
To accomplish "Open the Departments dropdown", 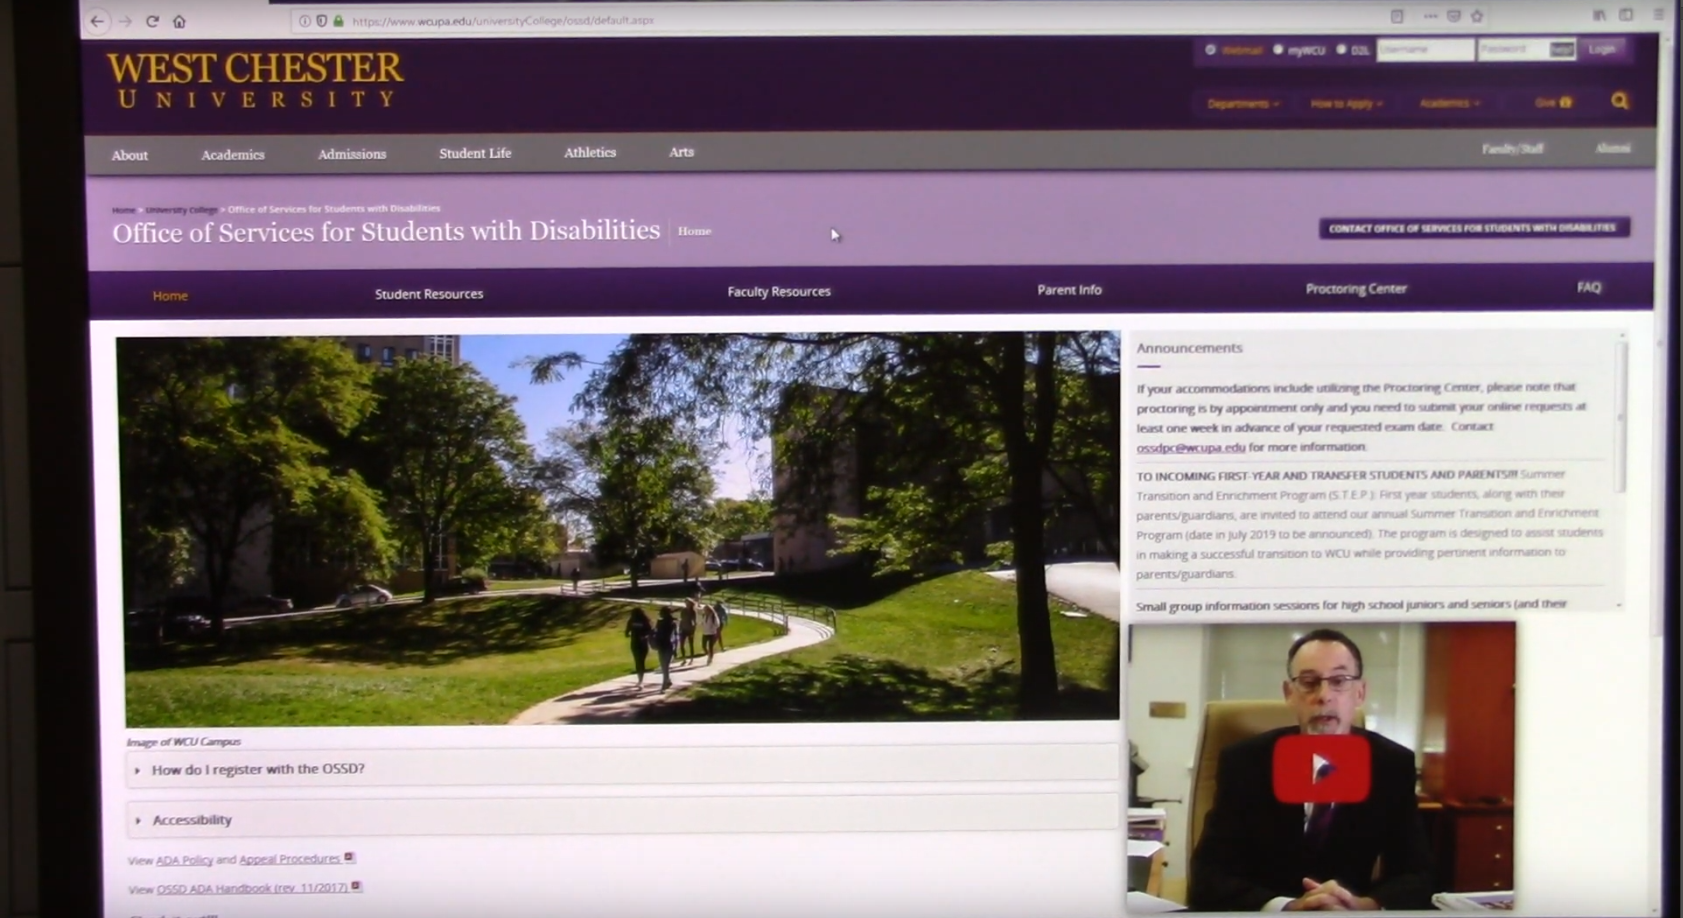I will (x=1243, y=103).
